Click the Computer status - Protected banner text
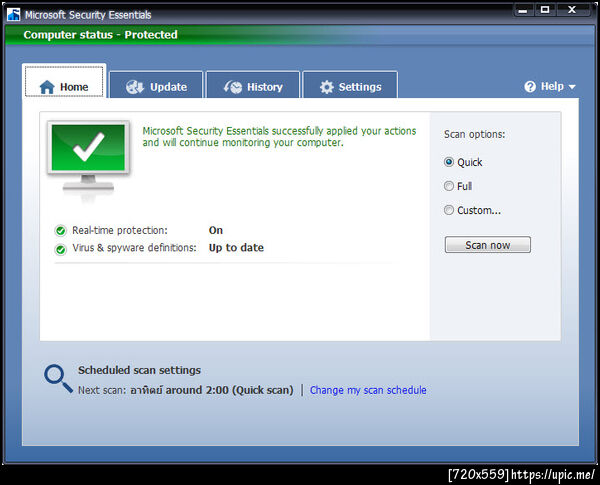Viewport: 600px width, 485px height. (101, 35)
